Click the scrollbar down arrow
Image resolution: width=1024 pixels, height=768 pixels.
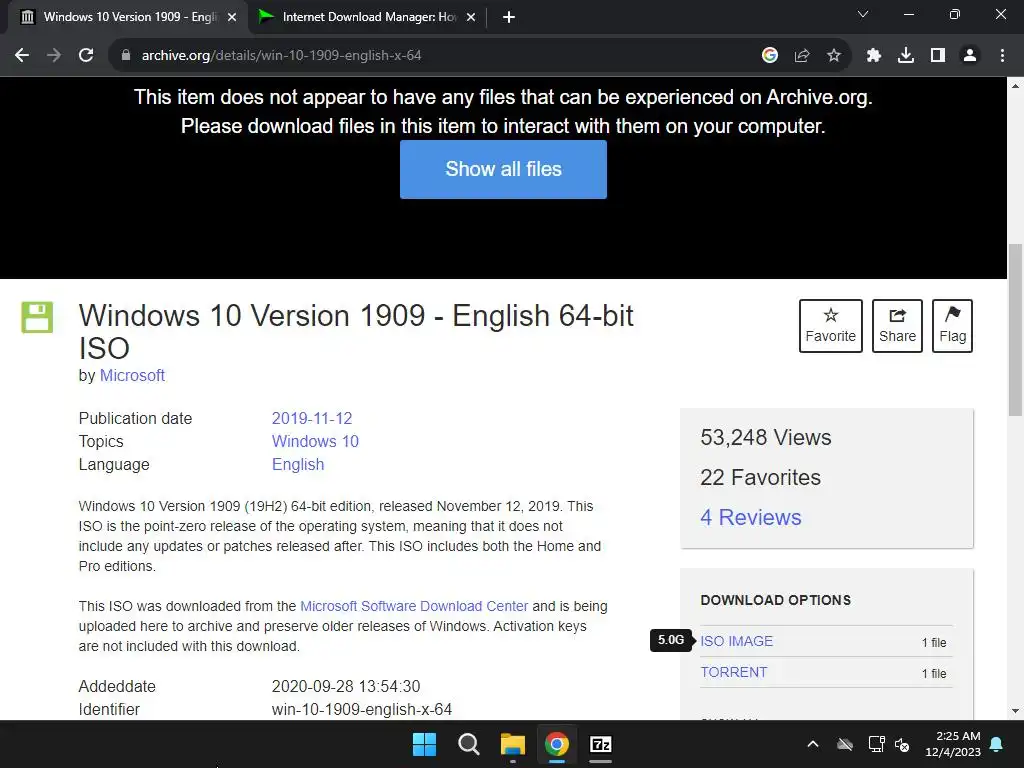click(x=1016, y=712)
